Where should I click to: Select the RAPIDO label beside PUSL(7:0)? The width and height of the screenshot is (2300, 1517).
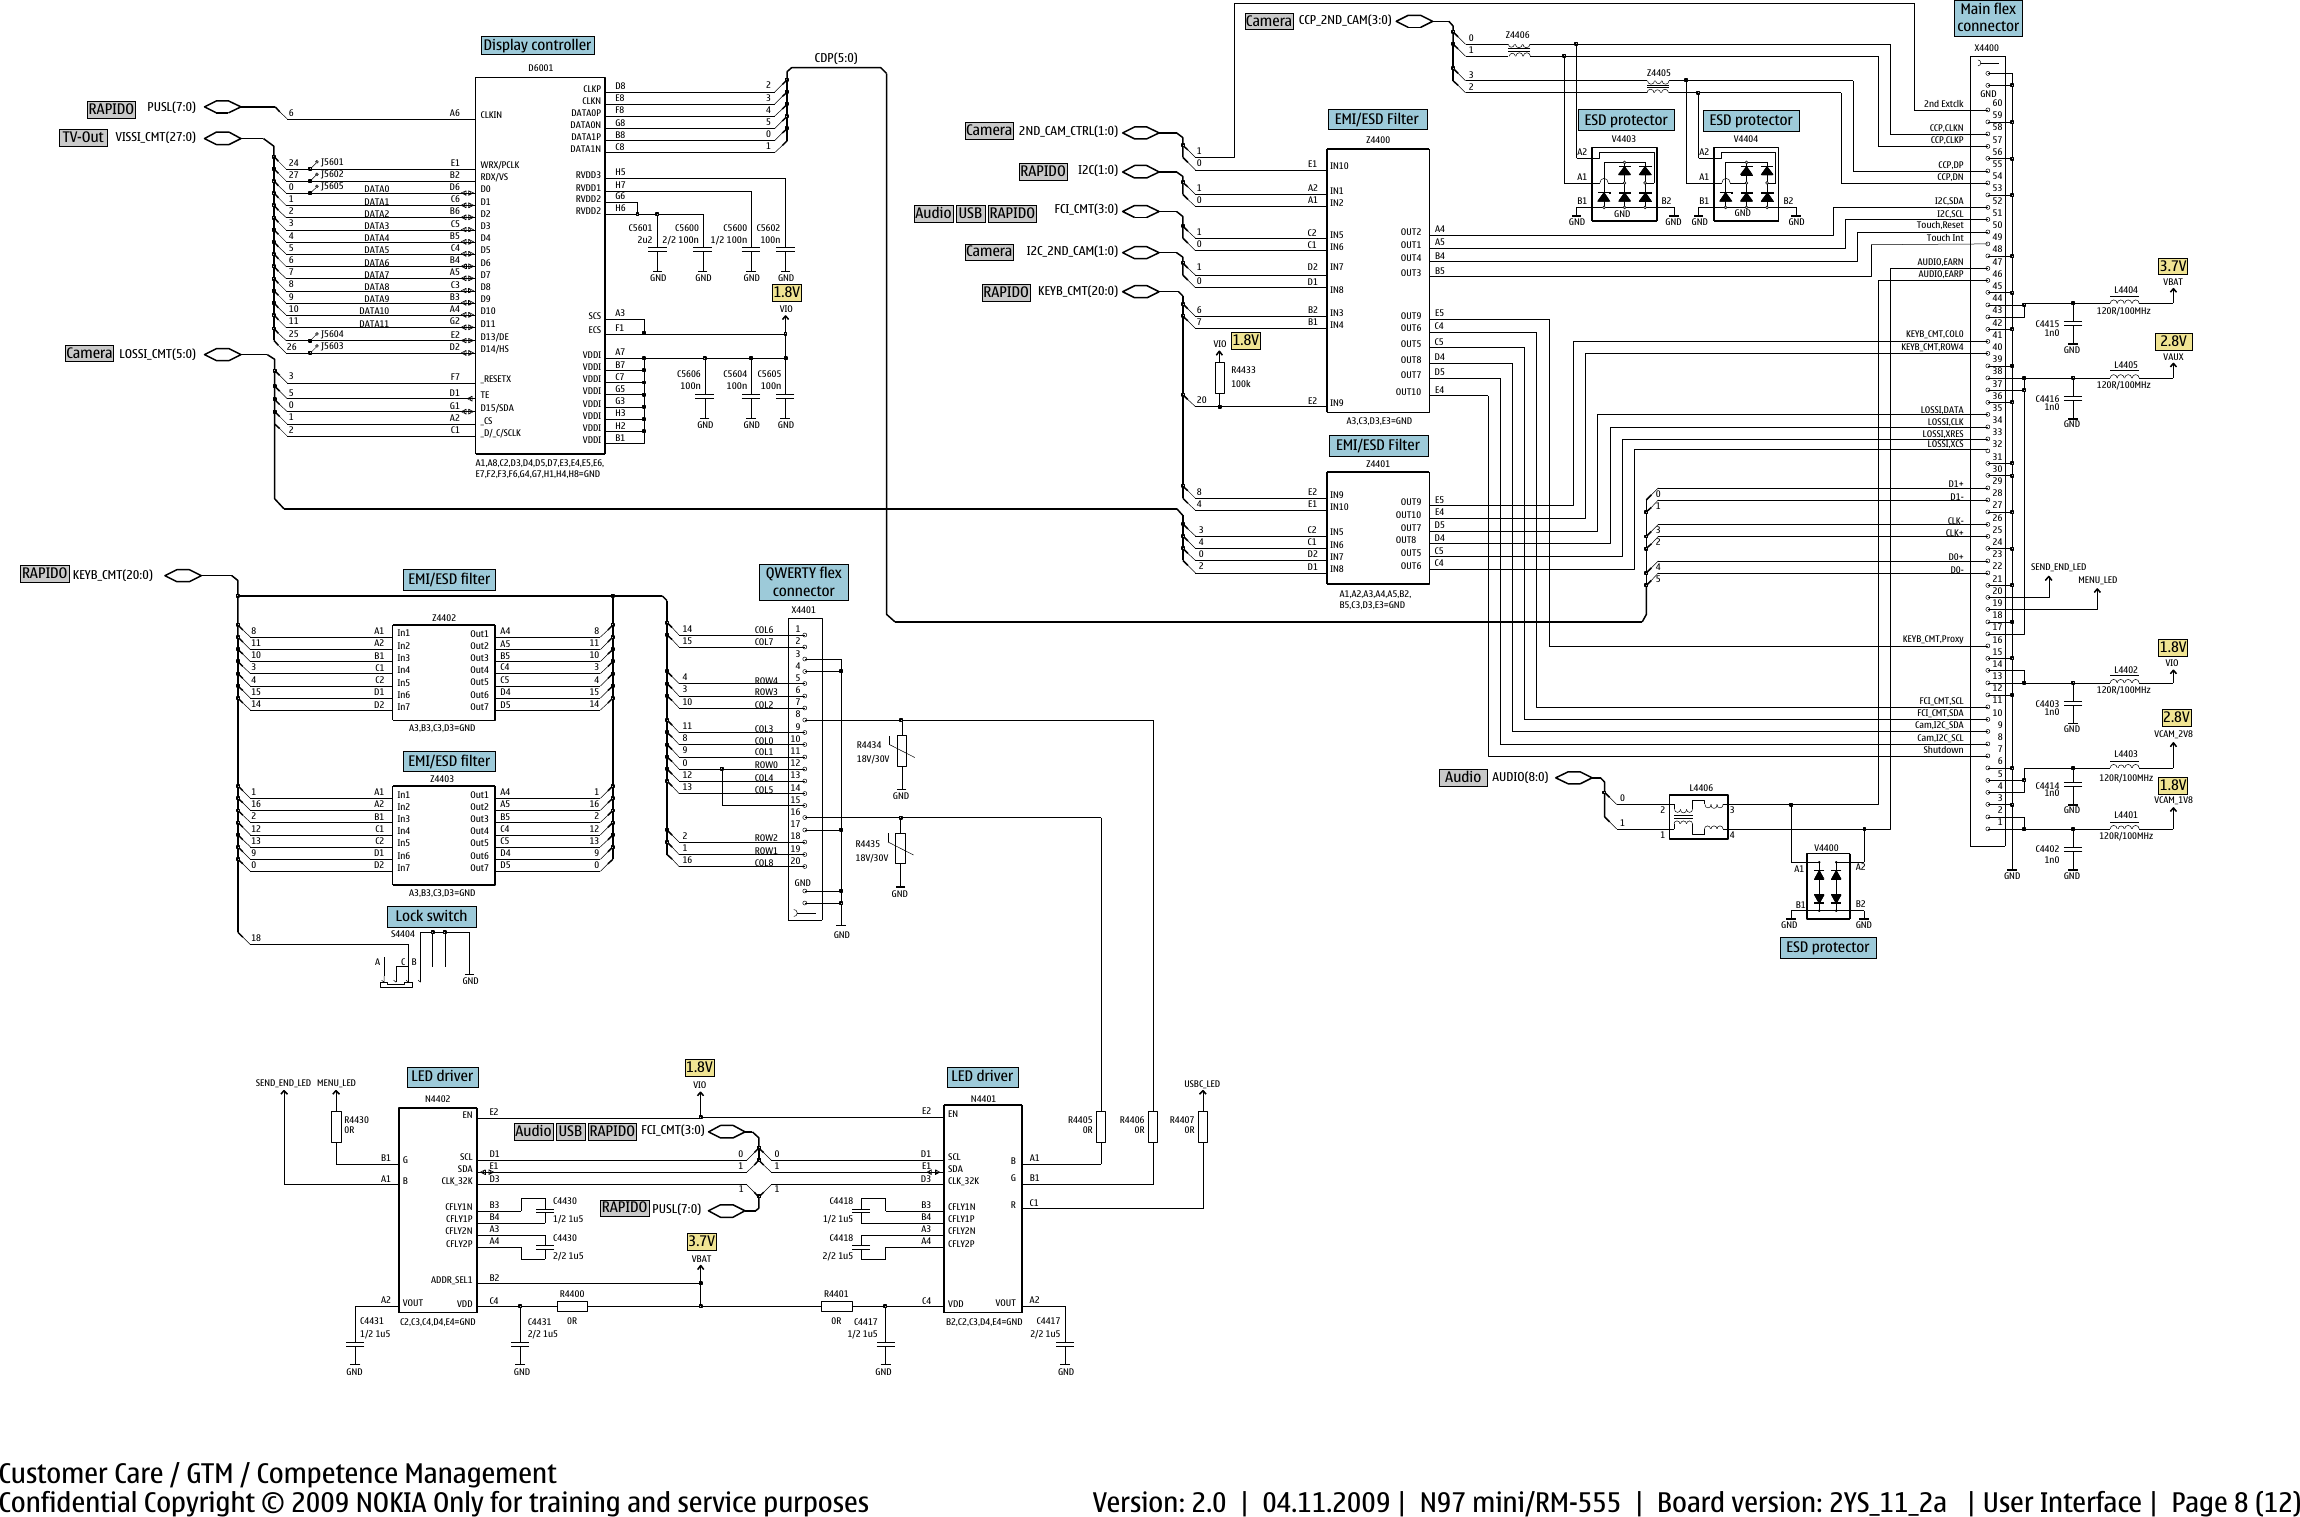(x=111, y=107)
